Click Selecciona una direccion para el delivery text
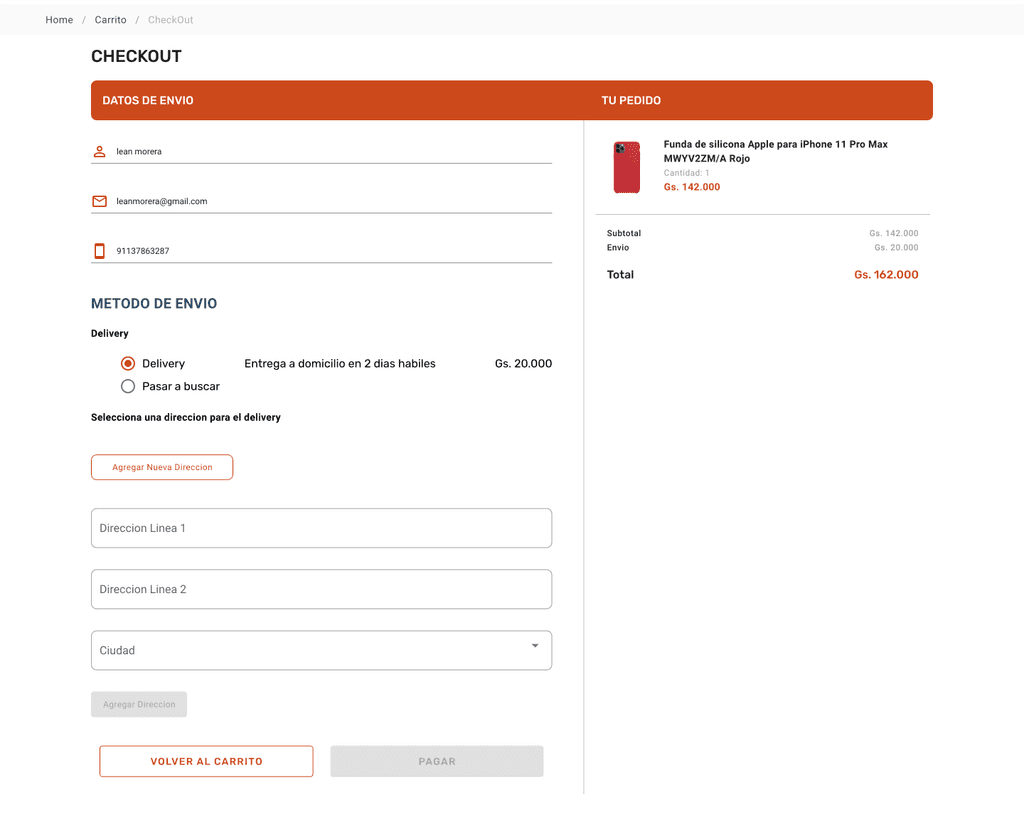This screenshot has height=830, width=1024. pos(185,417)
